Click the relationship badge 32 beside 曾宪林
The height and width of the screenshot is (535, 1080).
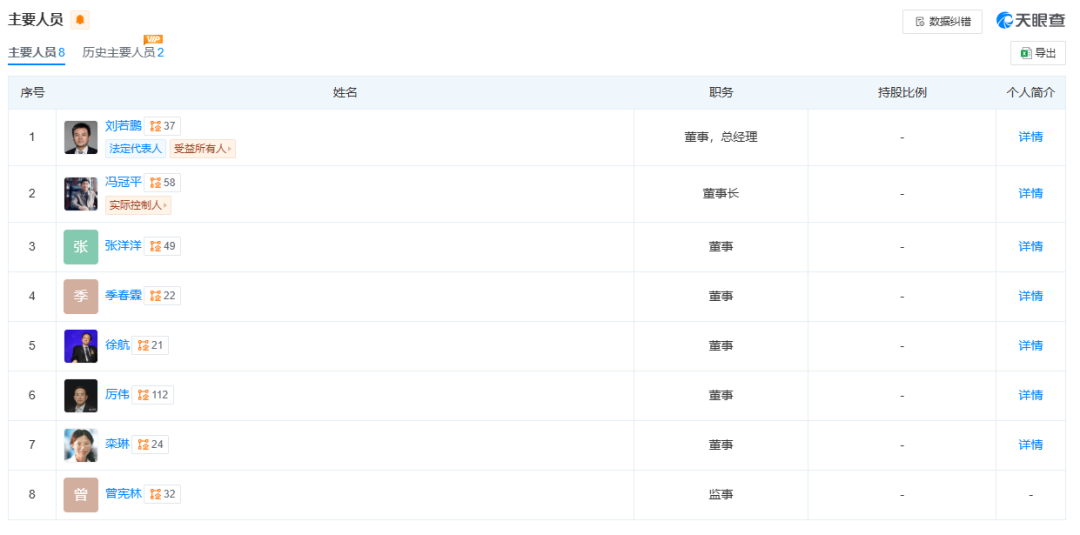click(163, 494)
